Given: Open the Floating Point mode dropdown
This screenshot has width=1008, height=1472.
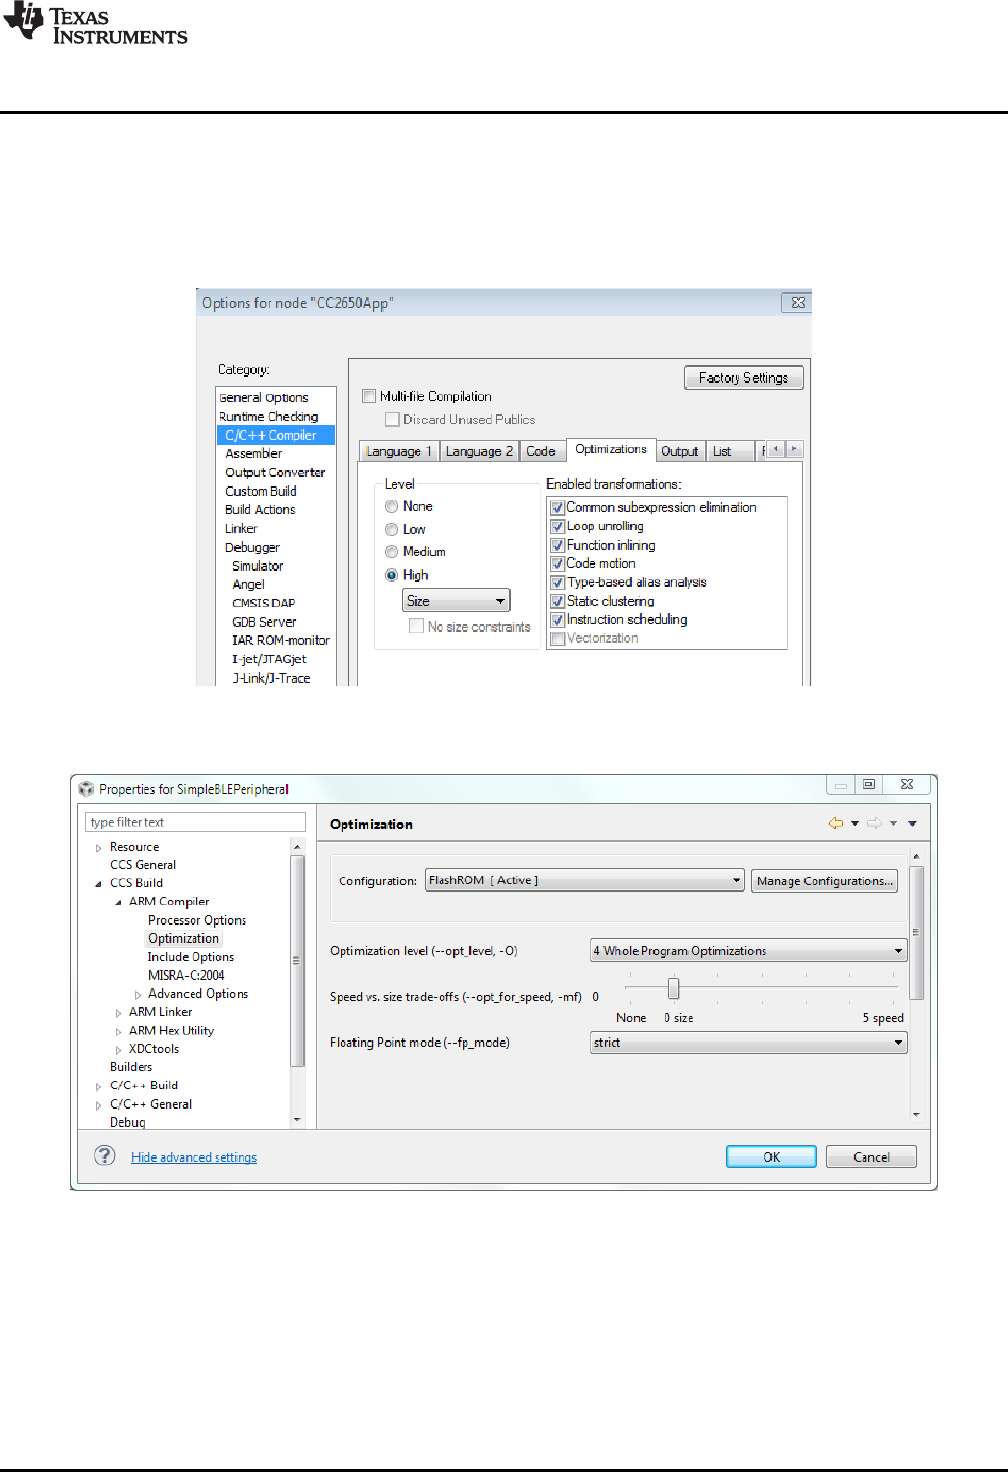Looking at the screenshot, I should click(x=748, y=1042).
